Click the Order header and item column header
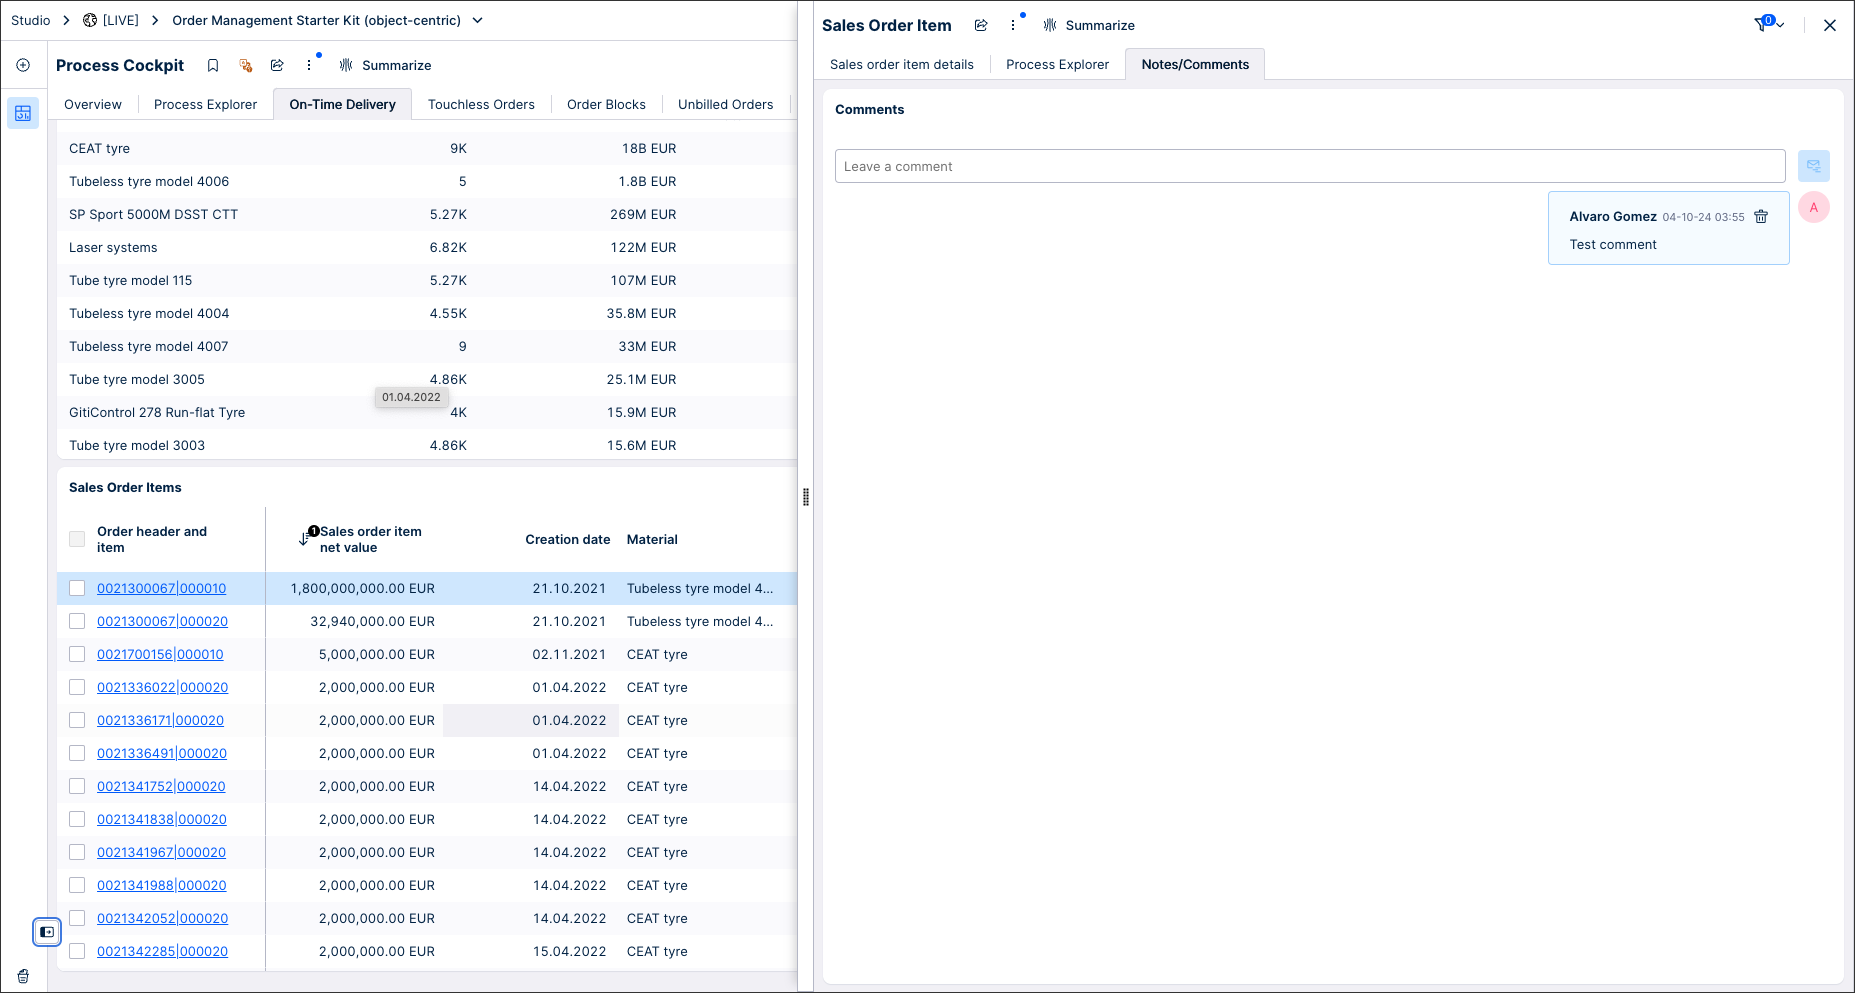This screenshot has height=993, width=1855. click(x=152, y=539)
